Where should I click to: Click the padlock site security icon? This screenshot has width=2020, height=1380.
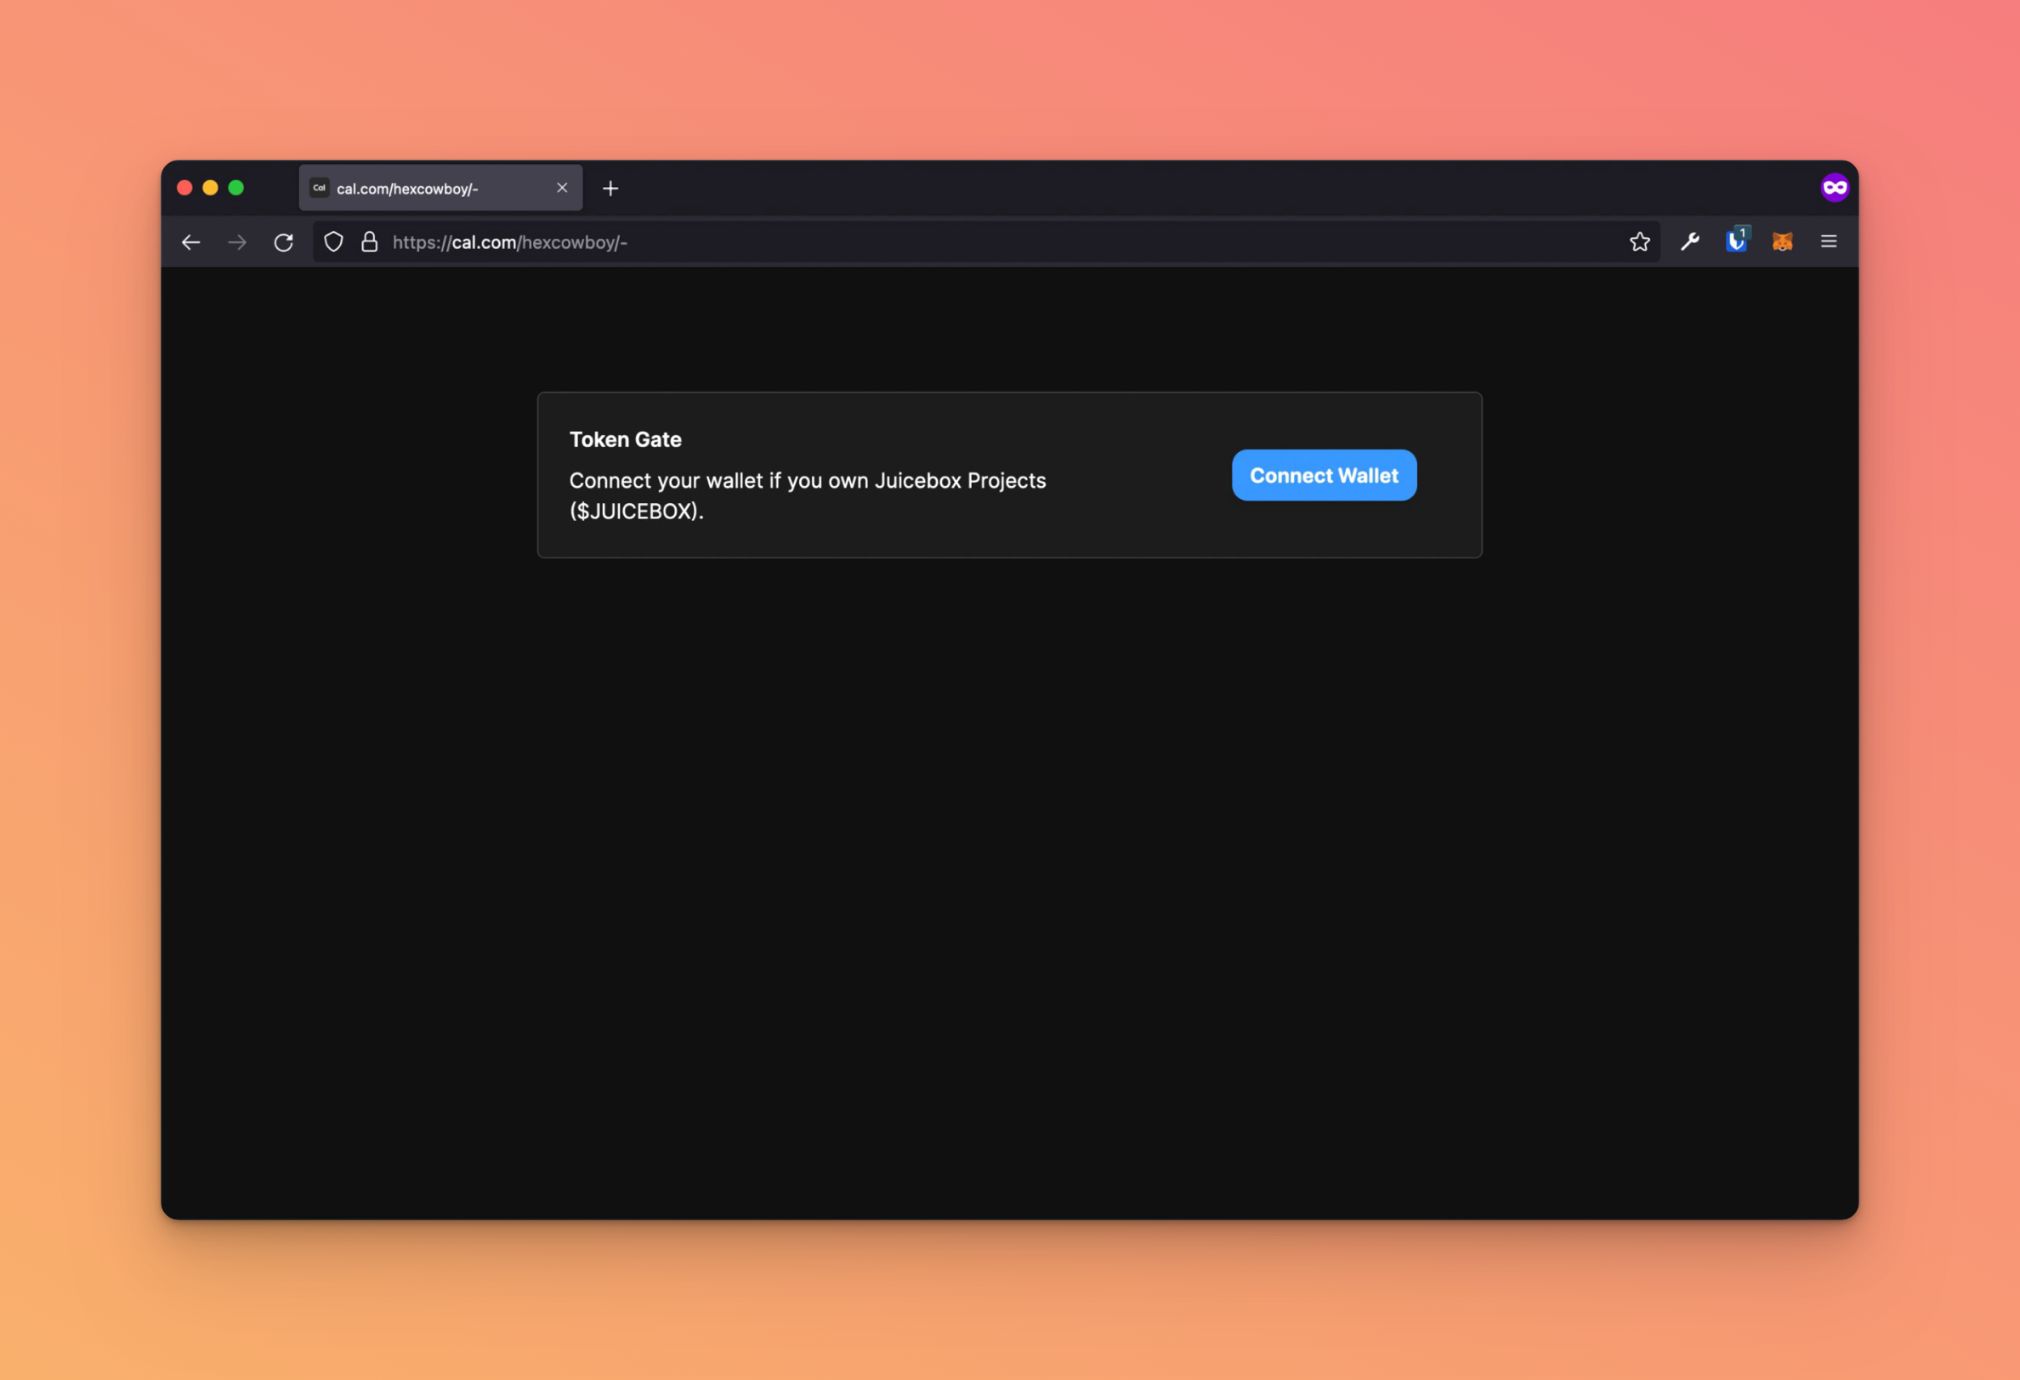pyautogui.click(x=369, y=242)
